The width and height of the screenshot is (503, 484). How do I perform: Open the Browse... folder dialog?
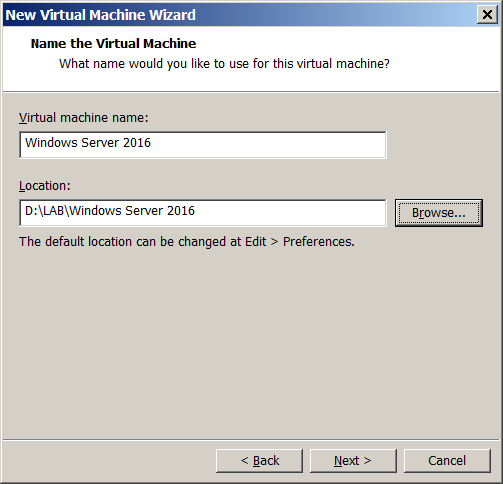(439, 213)
